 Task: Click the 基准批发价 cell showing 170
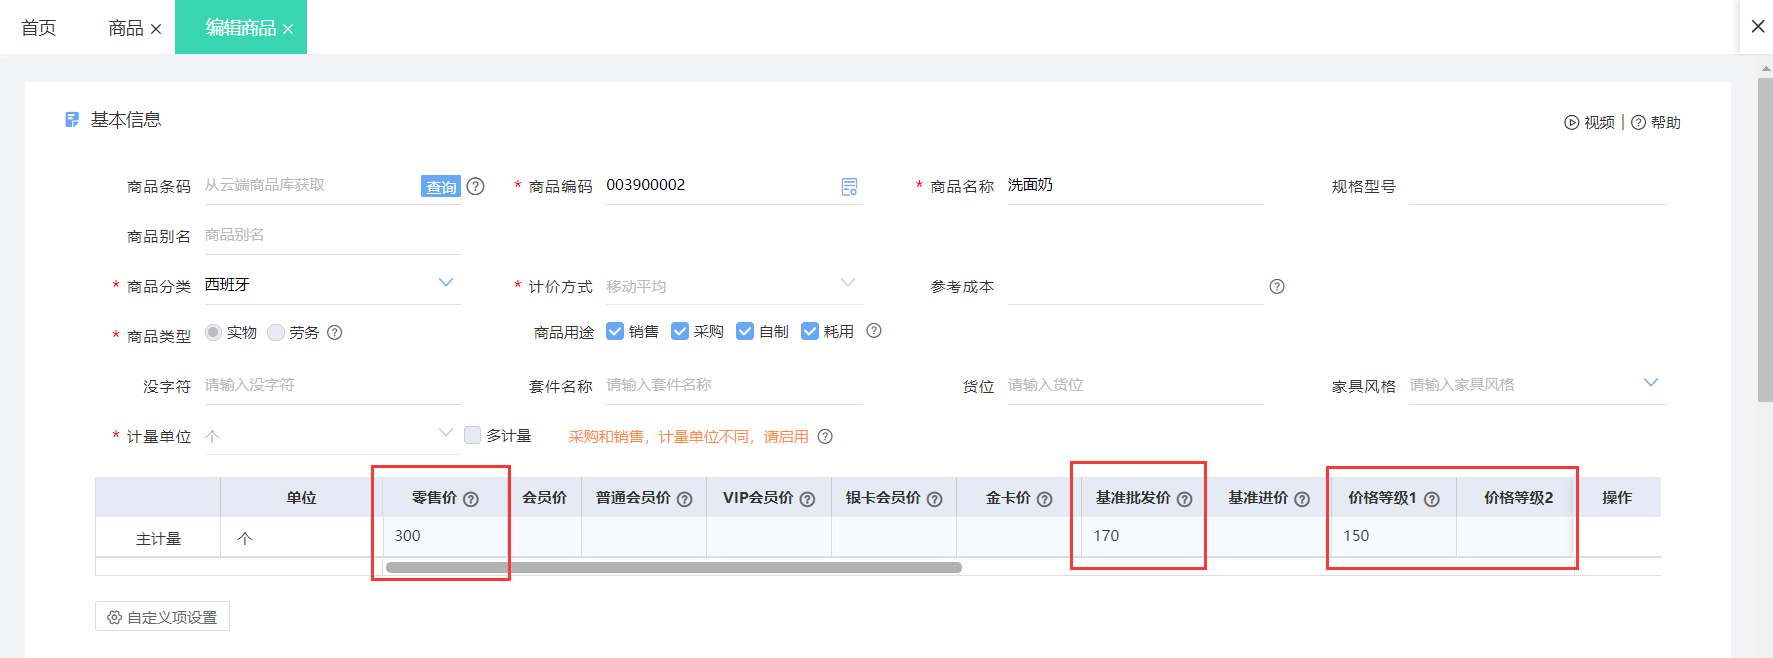tap(1141, 536)
